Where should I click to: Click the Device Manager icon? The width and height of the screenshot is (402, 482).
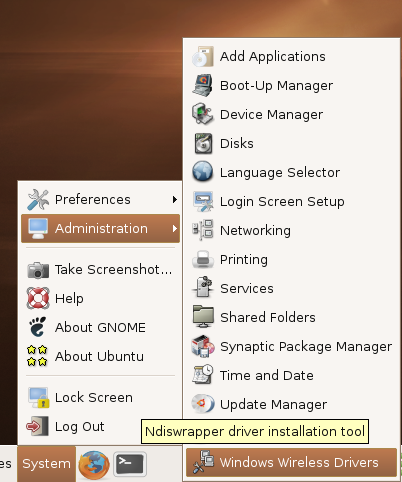[203, 114]
